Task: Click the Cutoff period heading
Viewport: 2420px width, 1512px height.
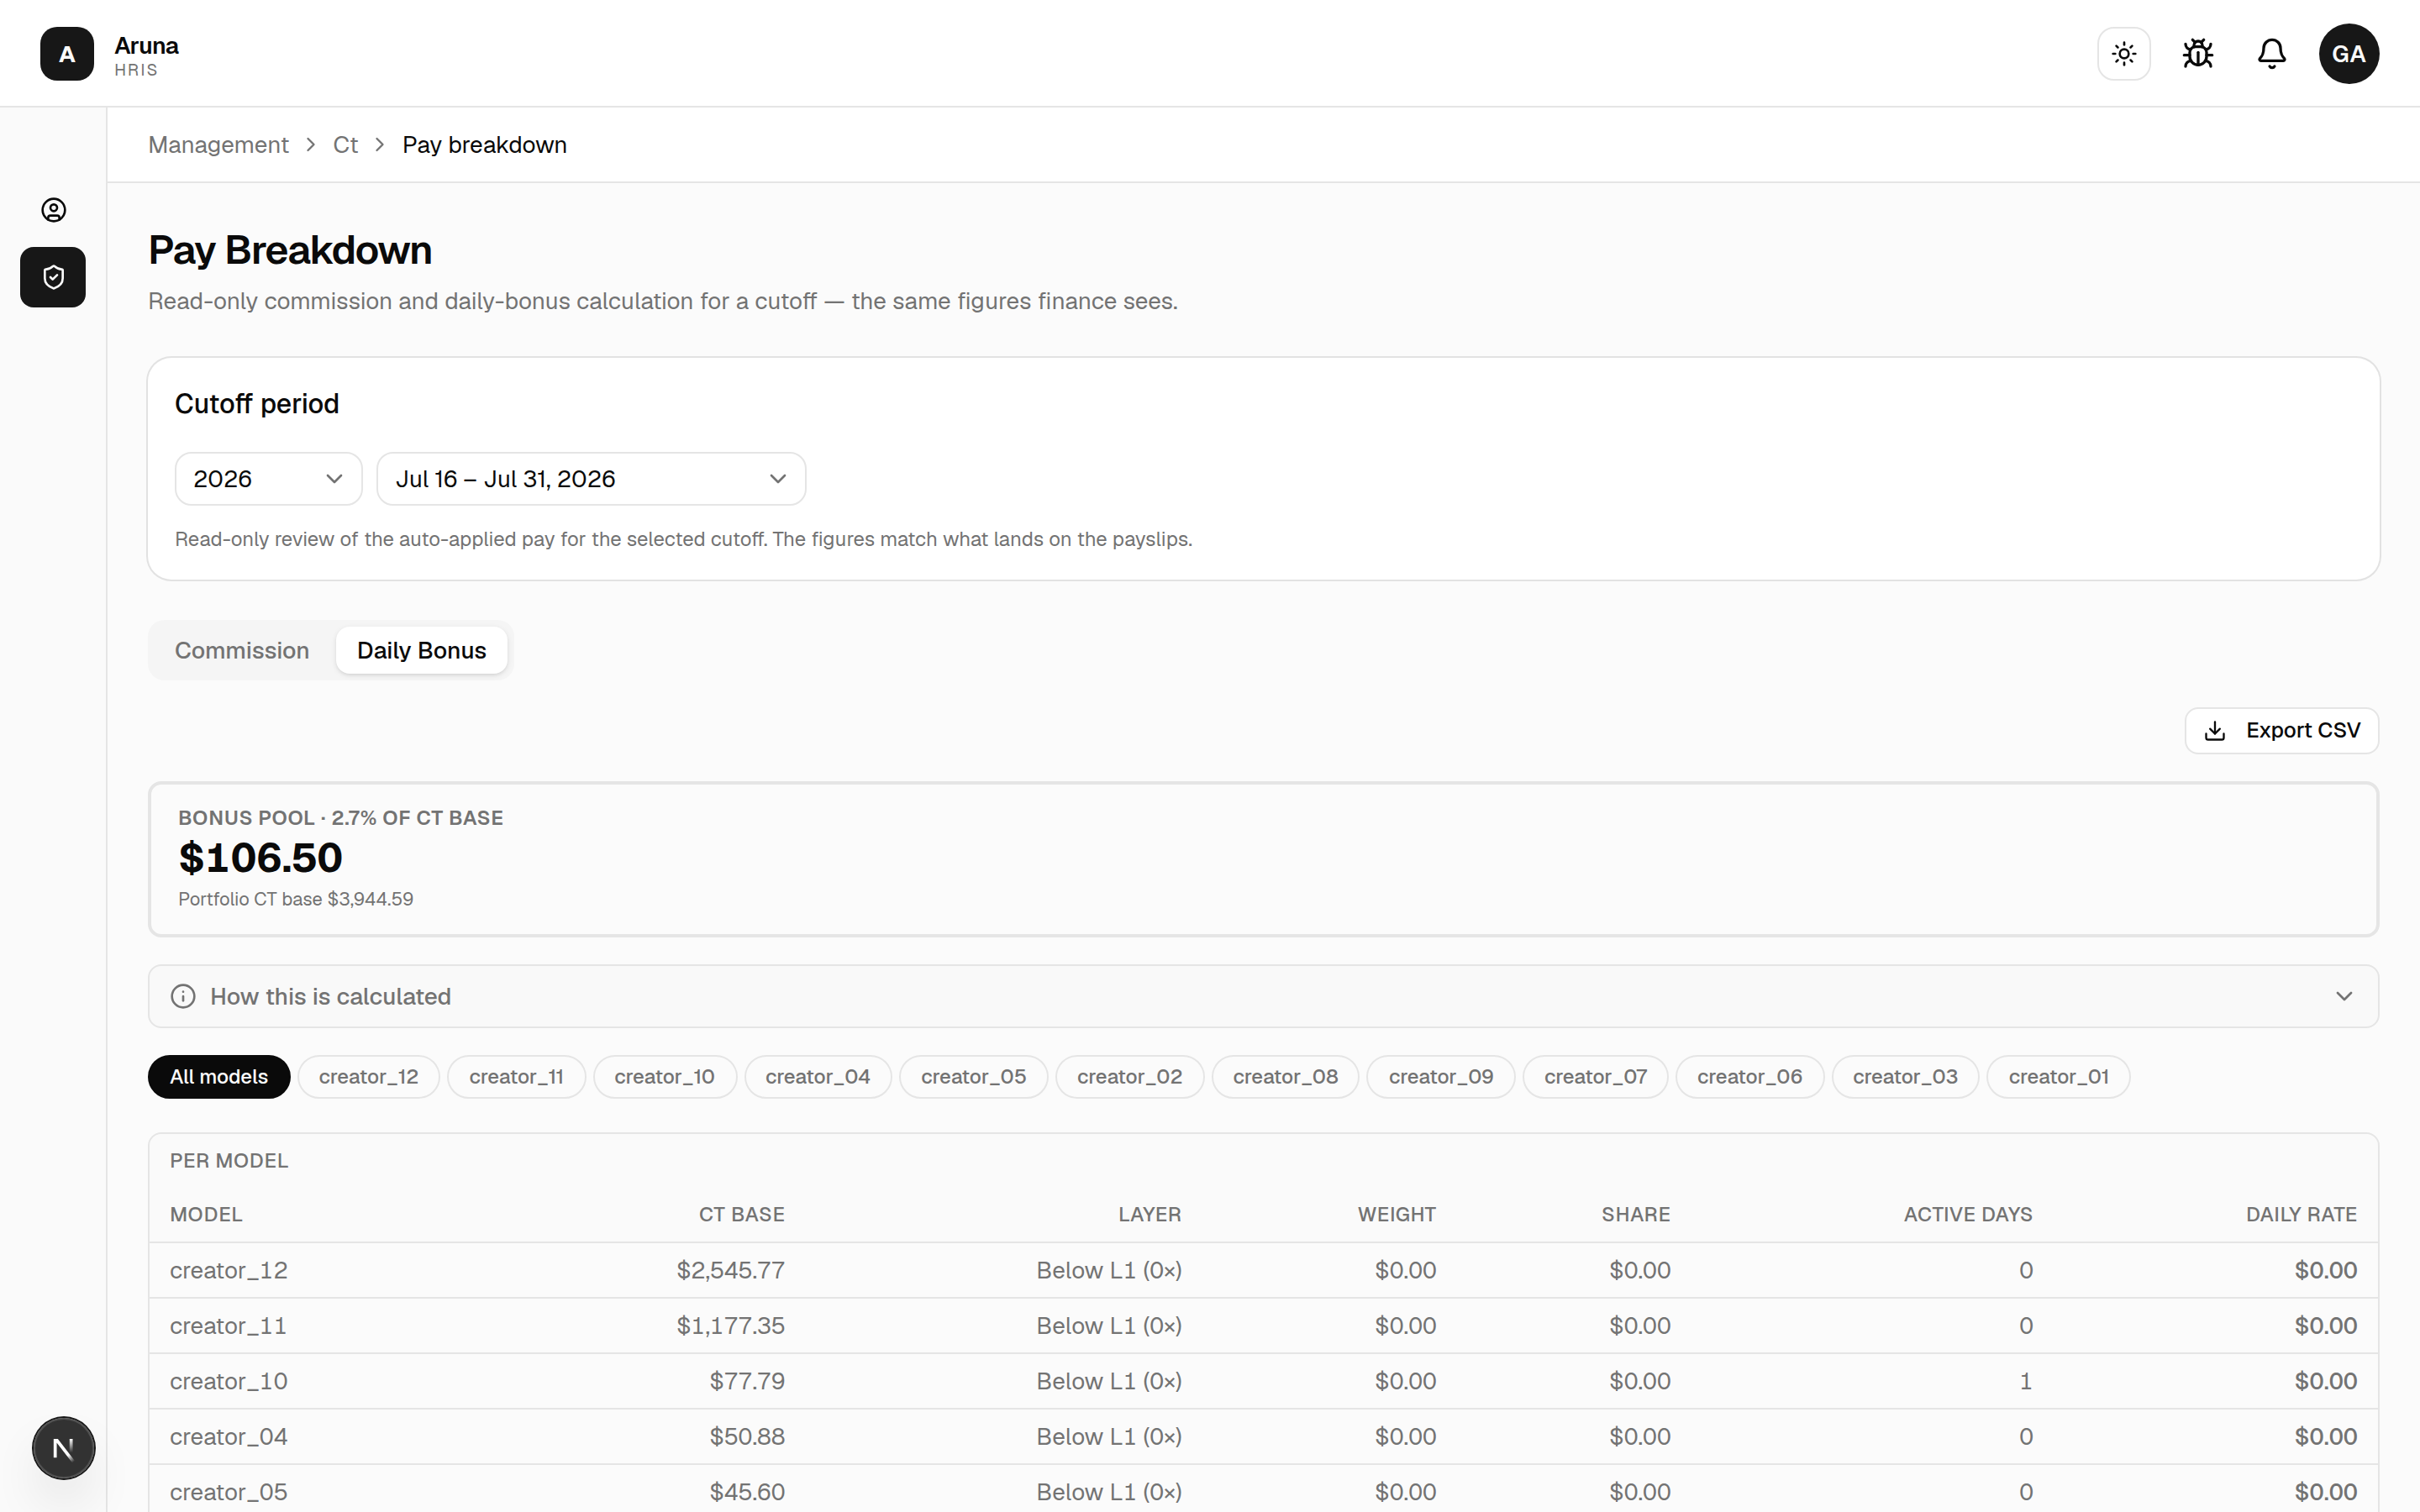Action: point(257,404)
